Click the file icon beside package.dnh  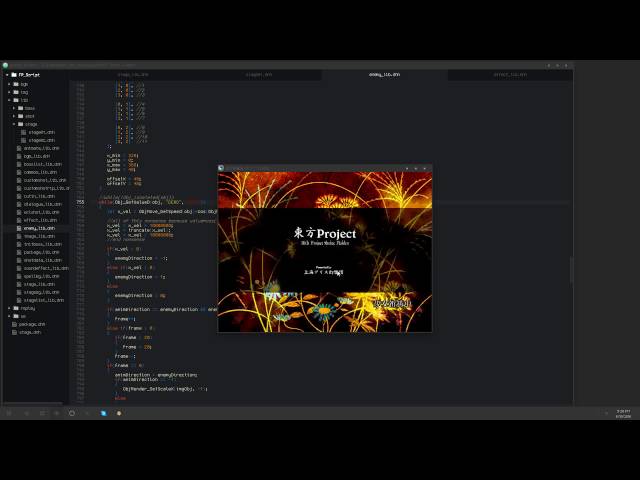[x=14, y=324]
